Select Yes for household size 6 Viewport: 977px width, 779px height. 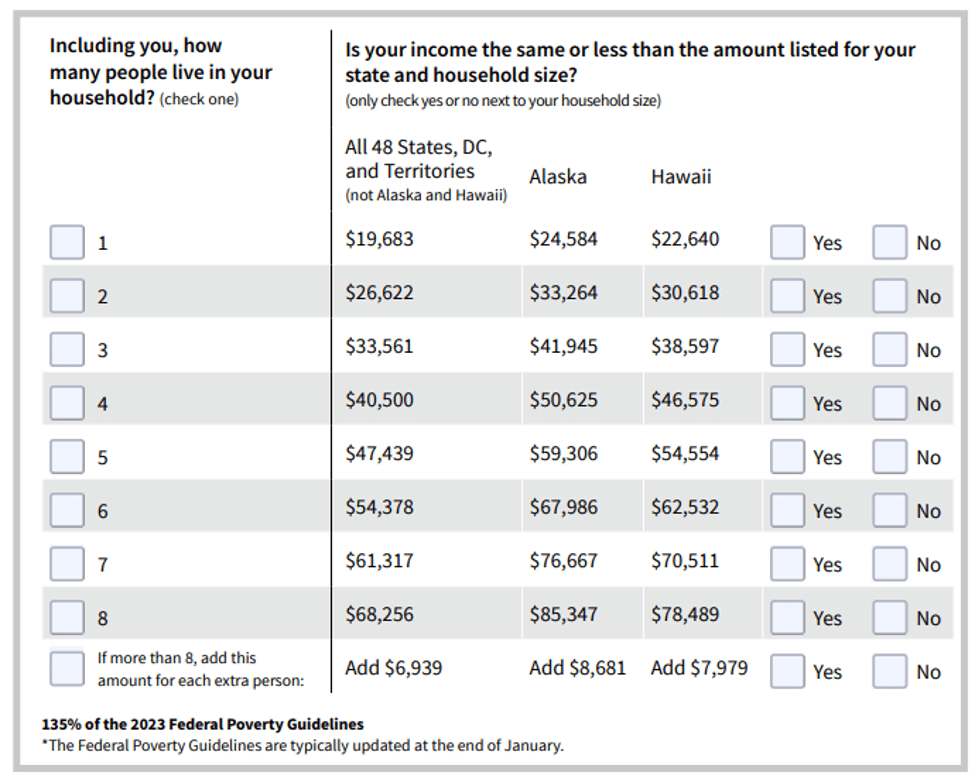pyautogui.click(x=788, y=510)
